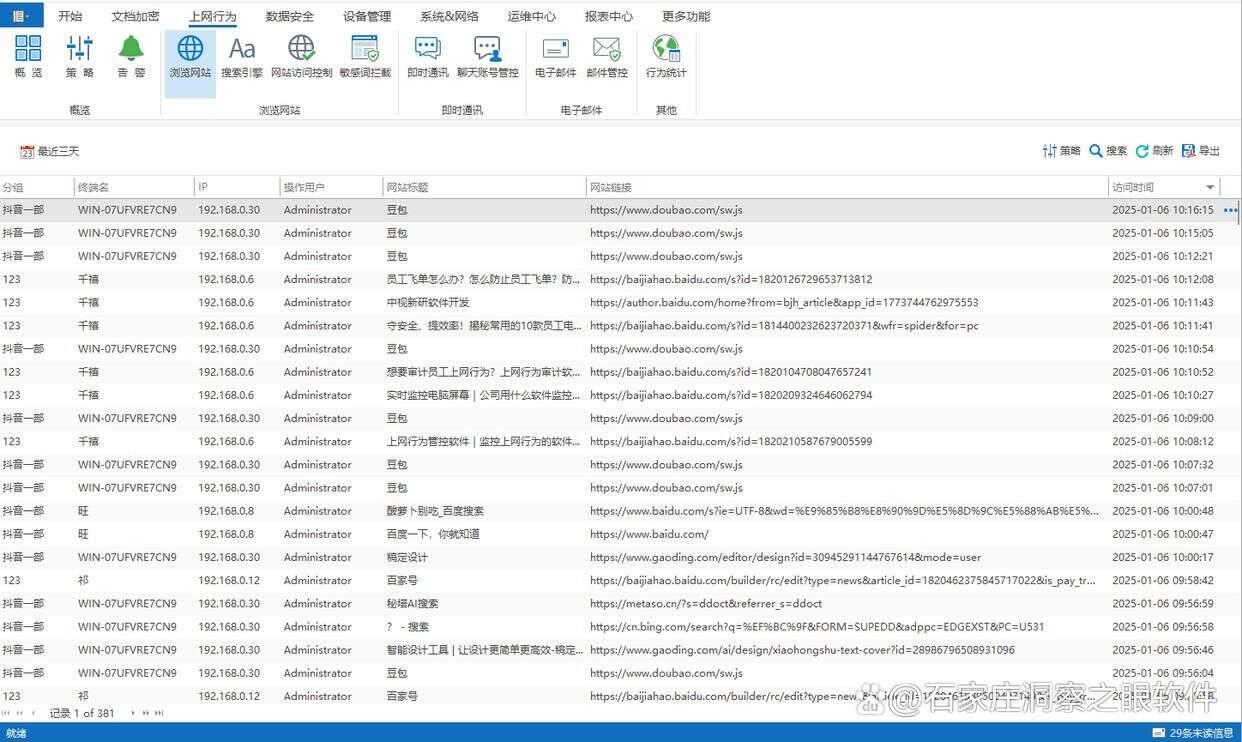
Task: Open the 告警 bell icon
Action: [x=130, y=57]
